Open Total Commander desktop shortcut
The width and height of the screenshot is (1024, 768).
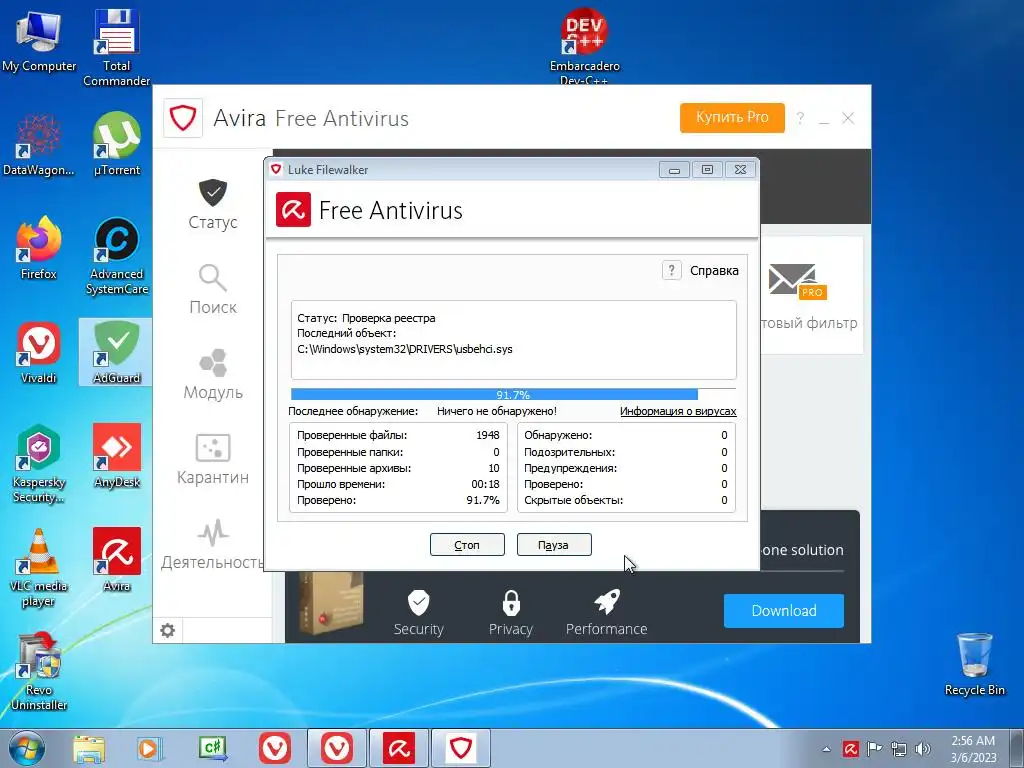(116, 48)
